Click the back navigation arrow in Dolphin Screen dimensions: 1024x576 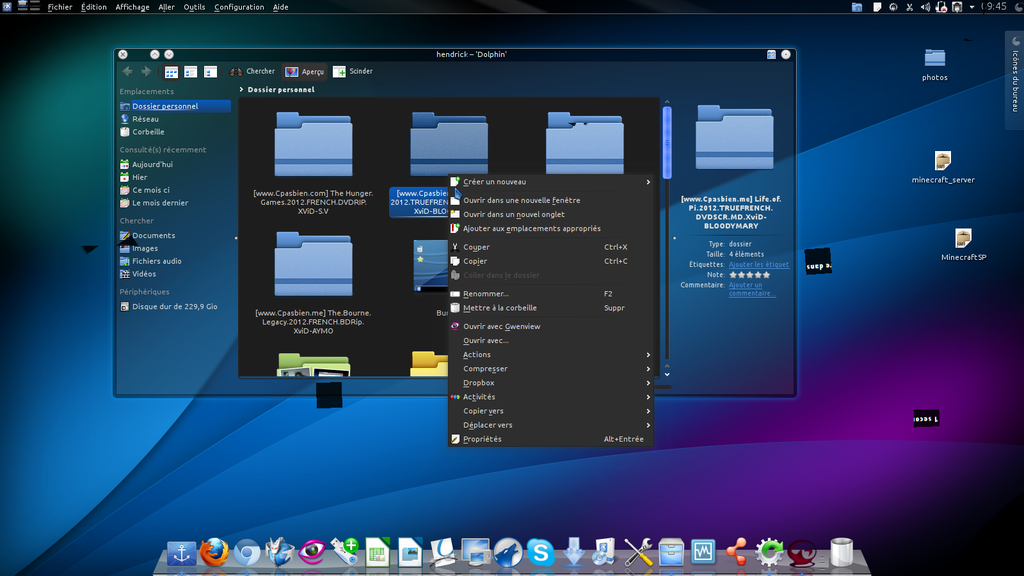127,71
